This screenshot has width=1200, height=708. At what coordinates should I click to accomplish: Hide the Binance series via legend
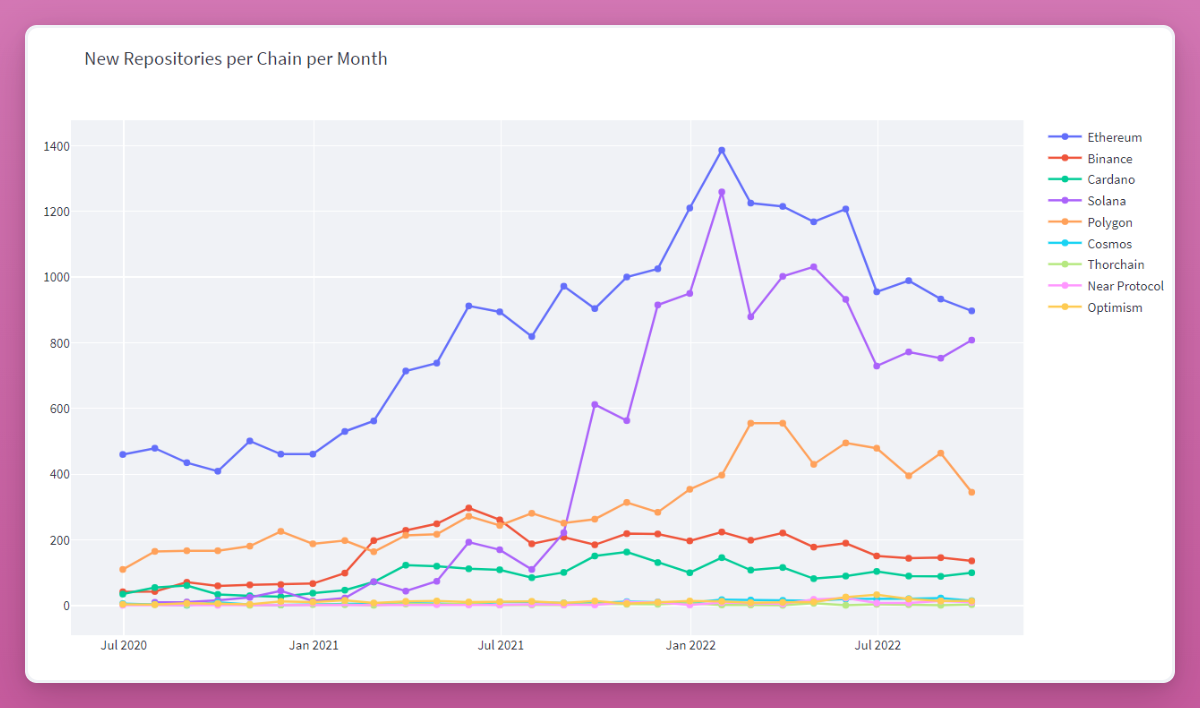point(1110,159)
